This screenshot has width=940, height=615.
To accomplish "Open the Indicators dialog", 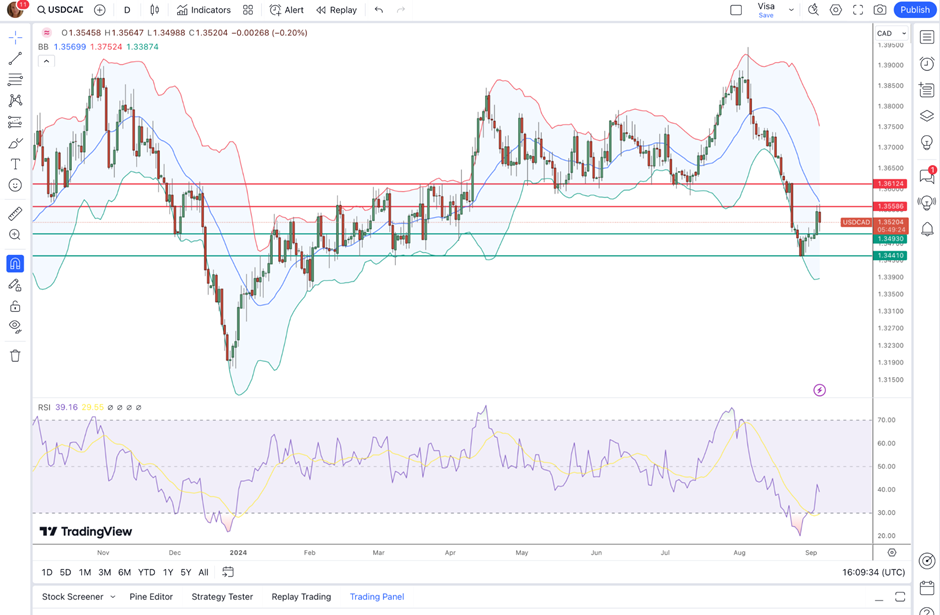I will (x=204, y=10).
